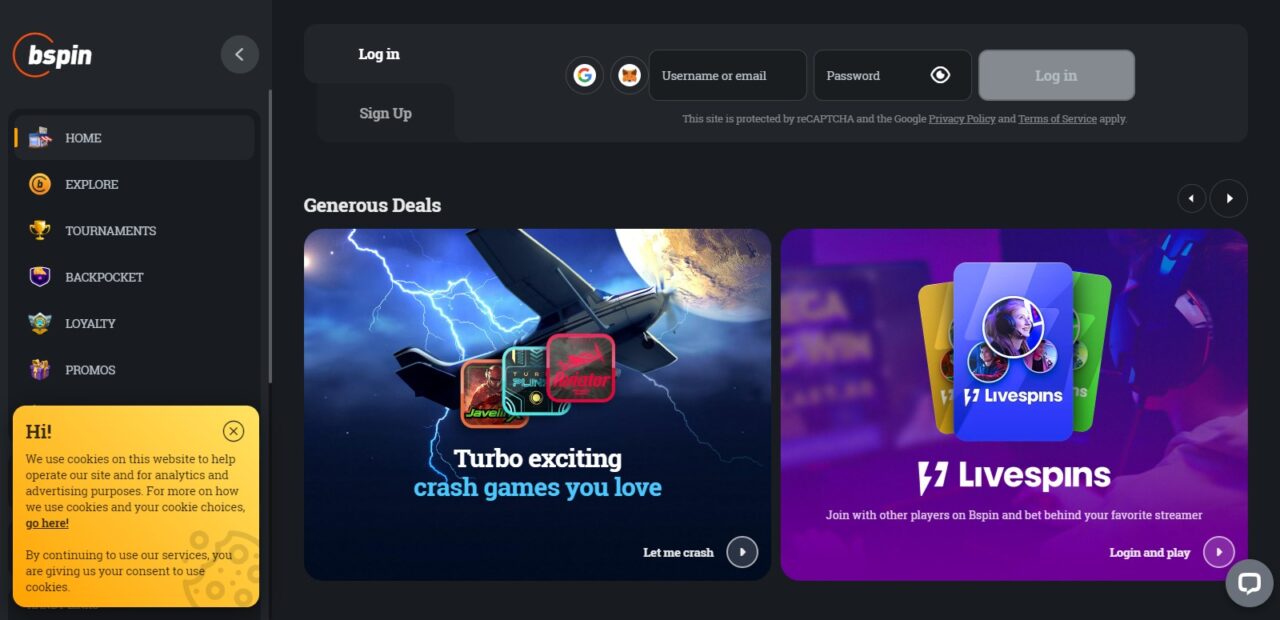Show the previous Generous Deals slide
Viewport: 1280px width, 620px height.
[x=1191, y=198]
